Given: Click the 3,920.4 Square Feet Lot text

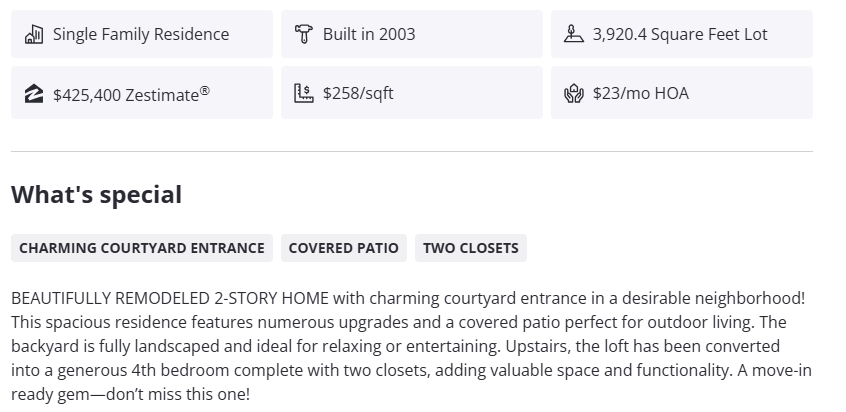Looking at the screenshot, I should point(680,34).
